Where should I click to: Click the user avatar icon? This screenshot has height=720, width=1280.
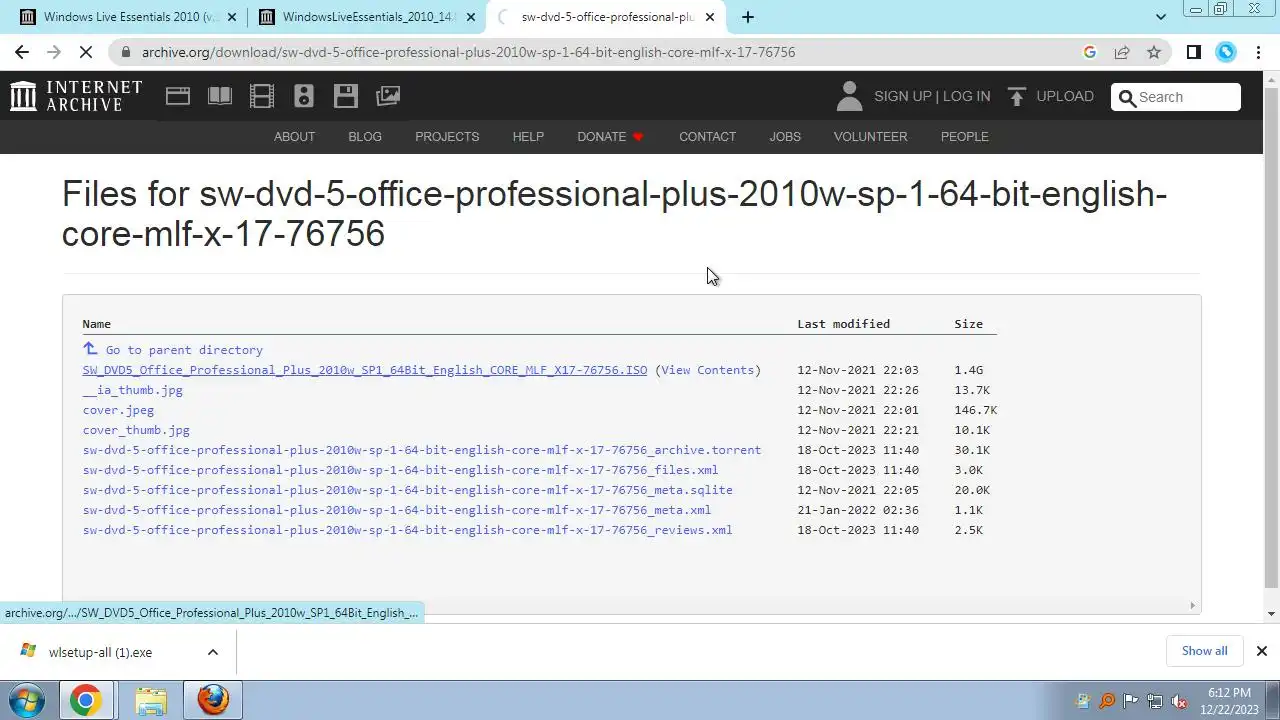tap(849, 96)
